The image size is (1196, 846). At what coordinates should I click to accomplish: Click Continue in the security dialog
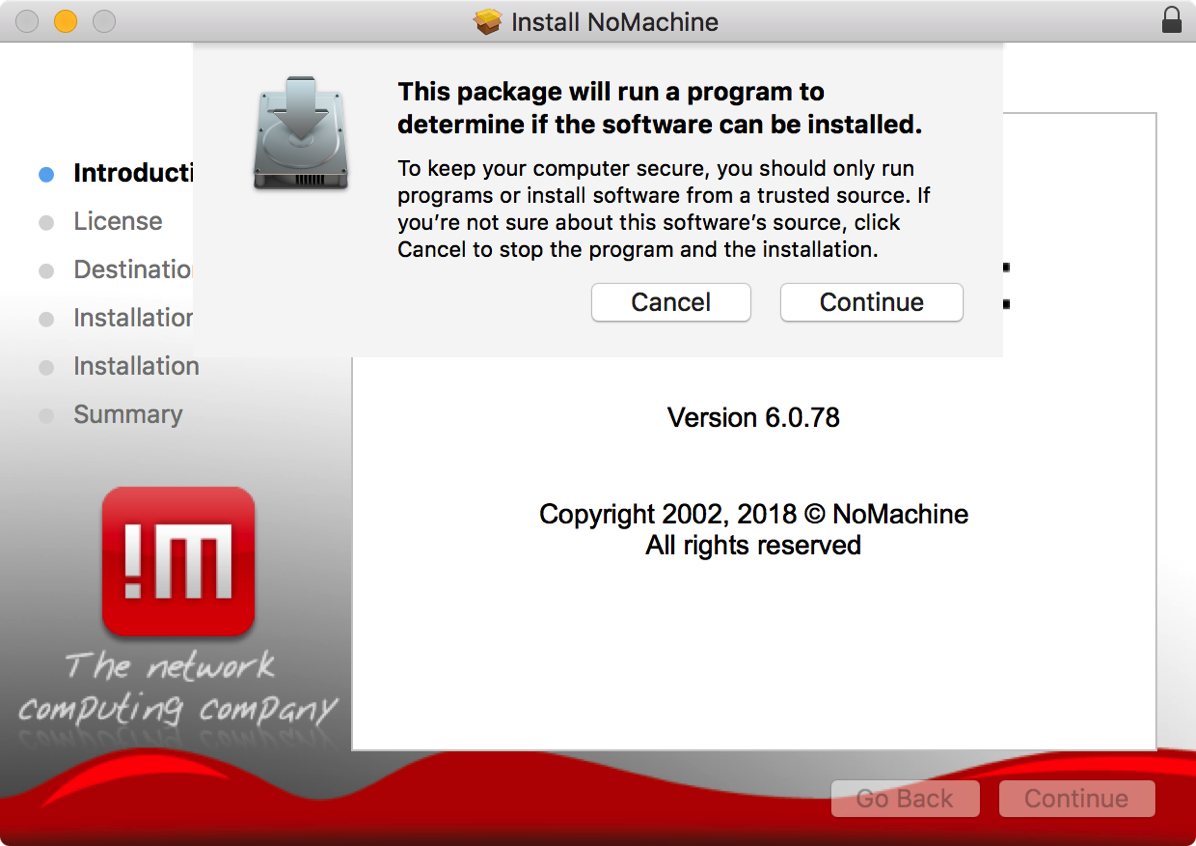pos(871,302)
